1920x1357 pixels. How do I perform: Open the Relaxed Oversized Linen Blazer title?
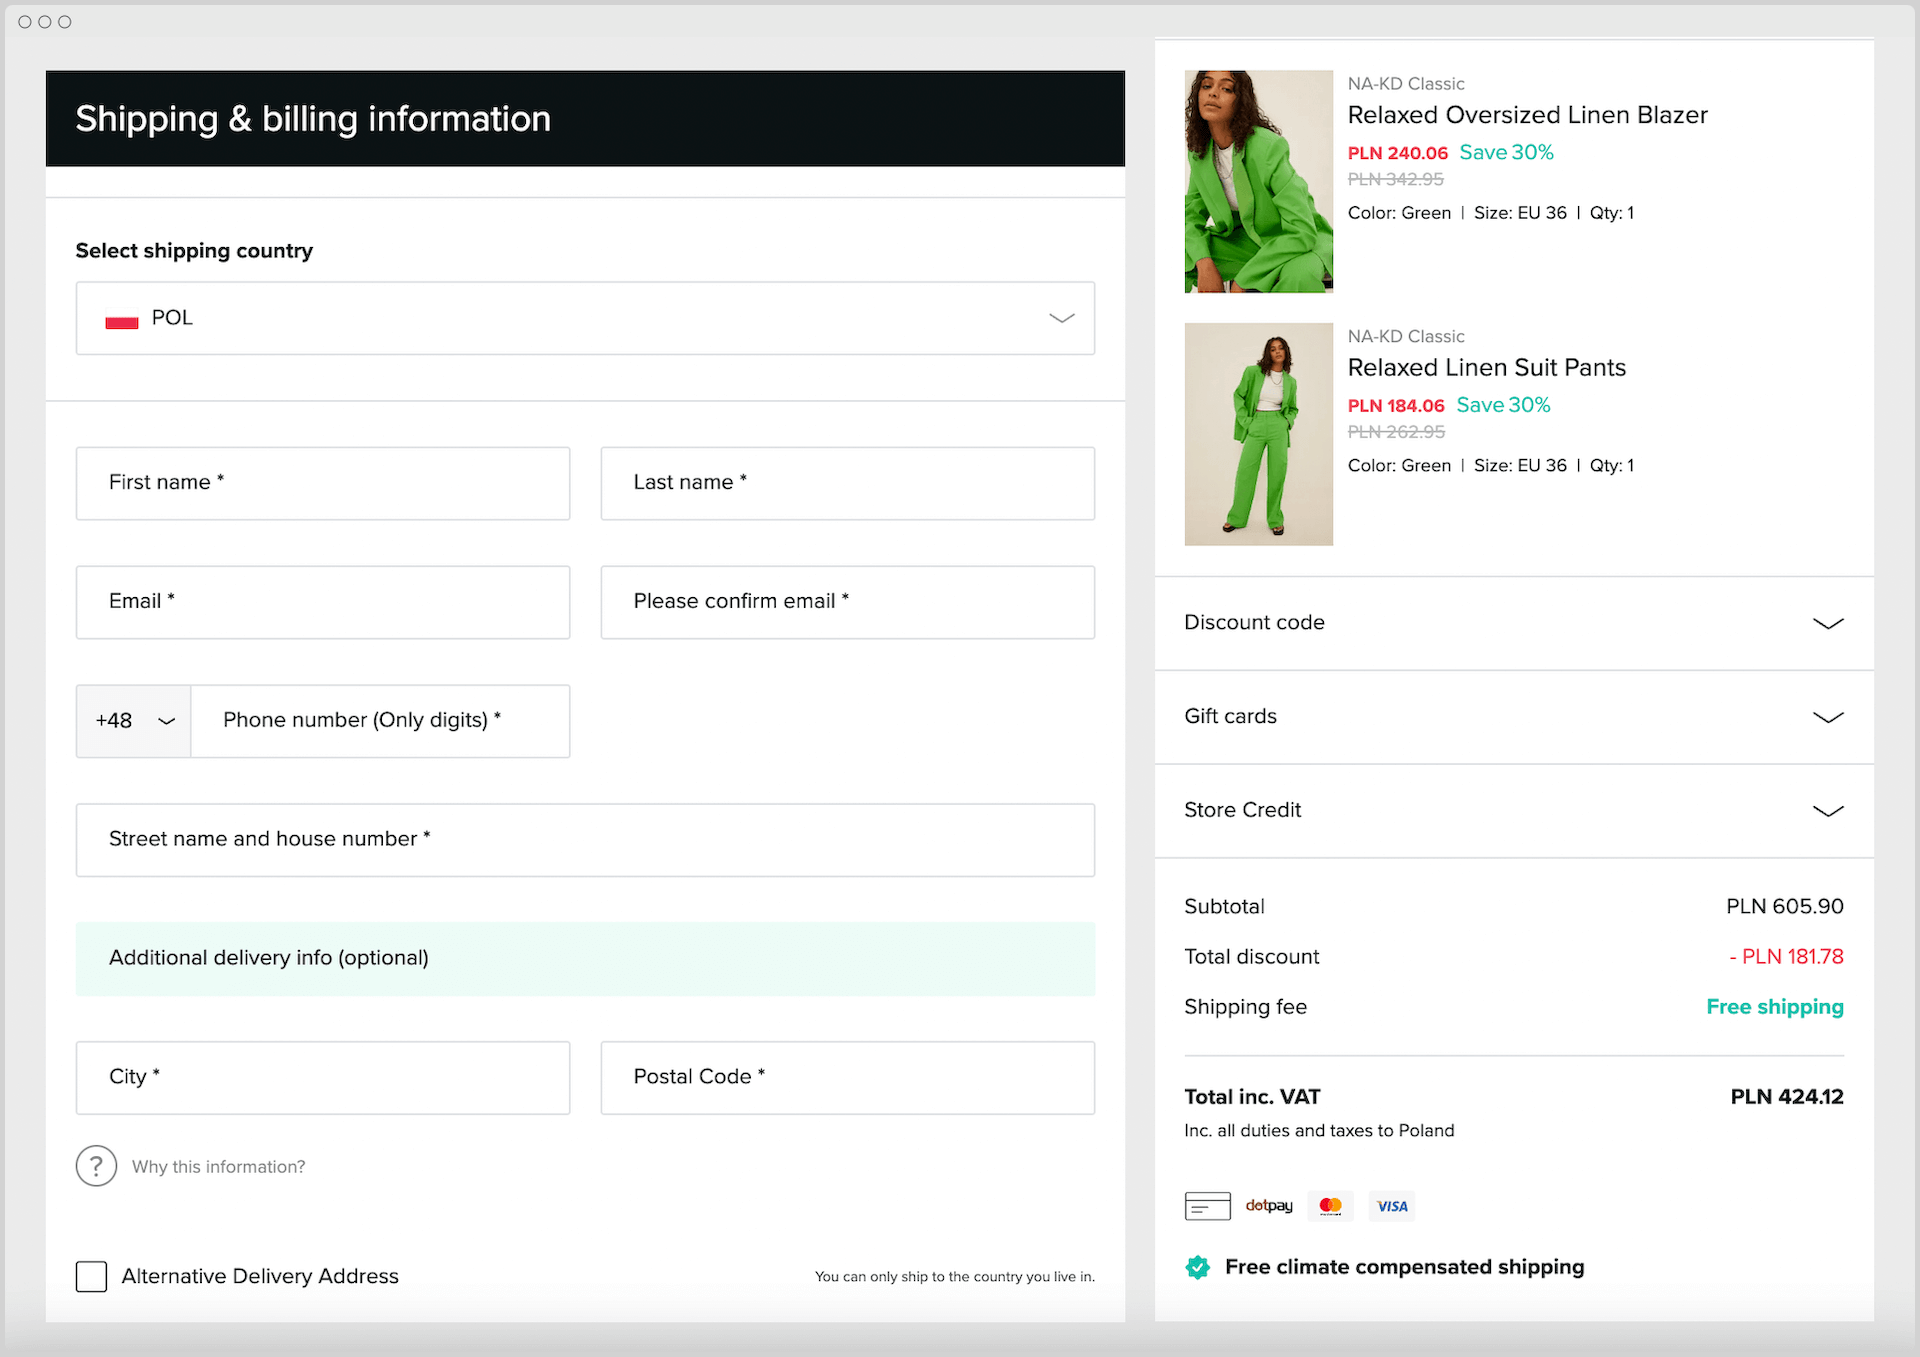pyautogui.click(x=1527, y=115)
